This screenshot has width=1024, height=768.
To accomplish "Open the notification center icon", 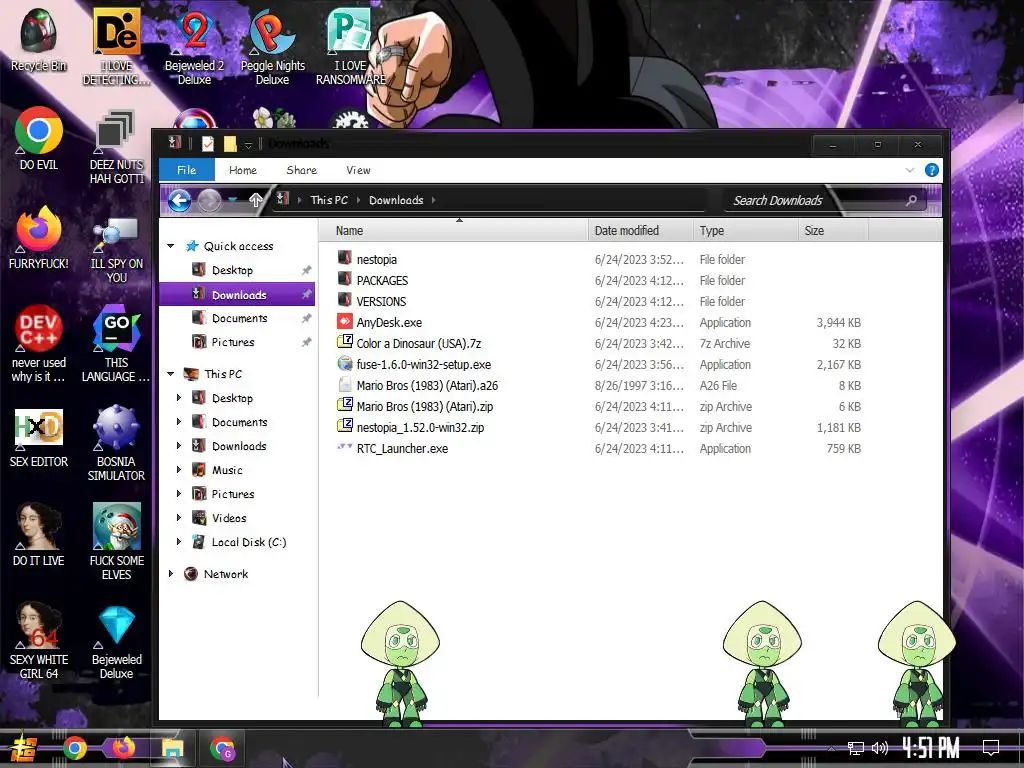I will (x=991, y=747).
